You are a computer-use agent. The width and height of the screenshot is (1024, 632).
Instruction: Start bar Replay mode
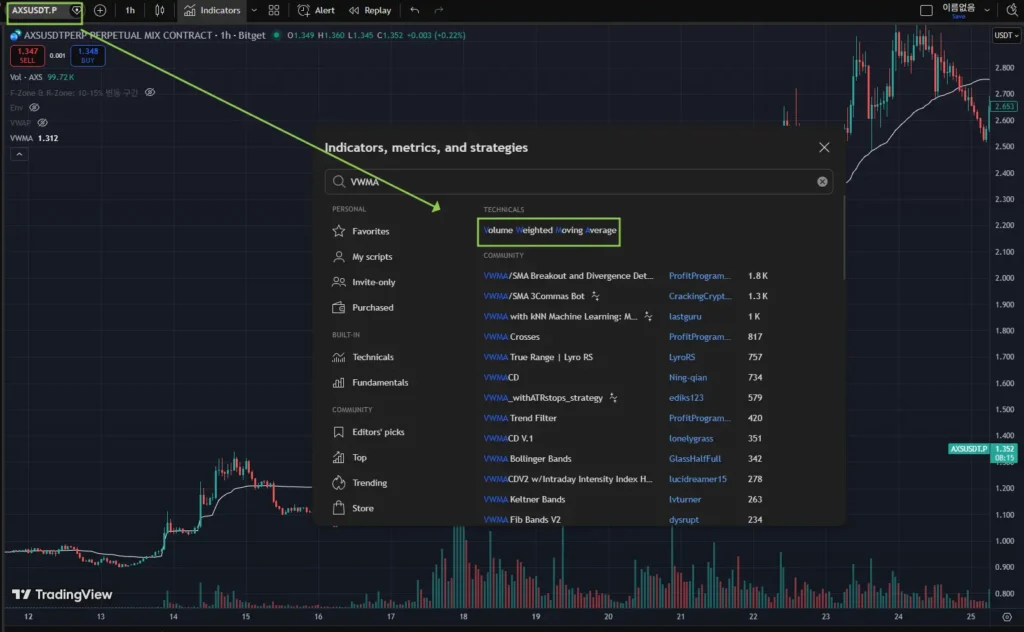coord(370,10)
